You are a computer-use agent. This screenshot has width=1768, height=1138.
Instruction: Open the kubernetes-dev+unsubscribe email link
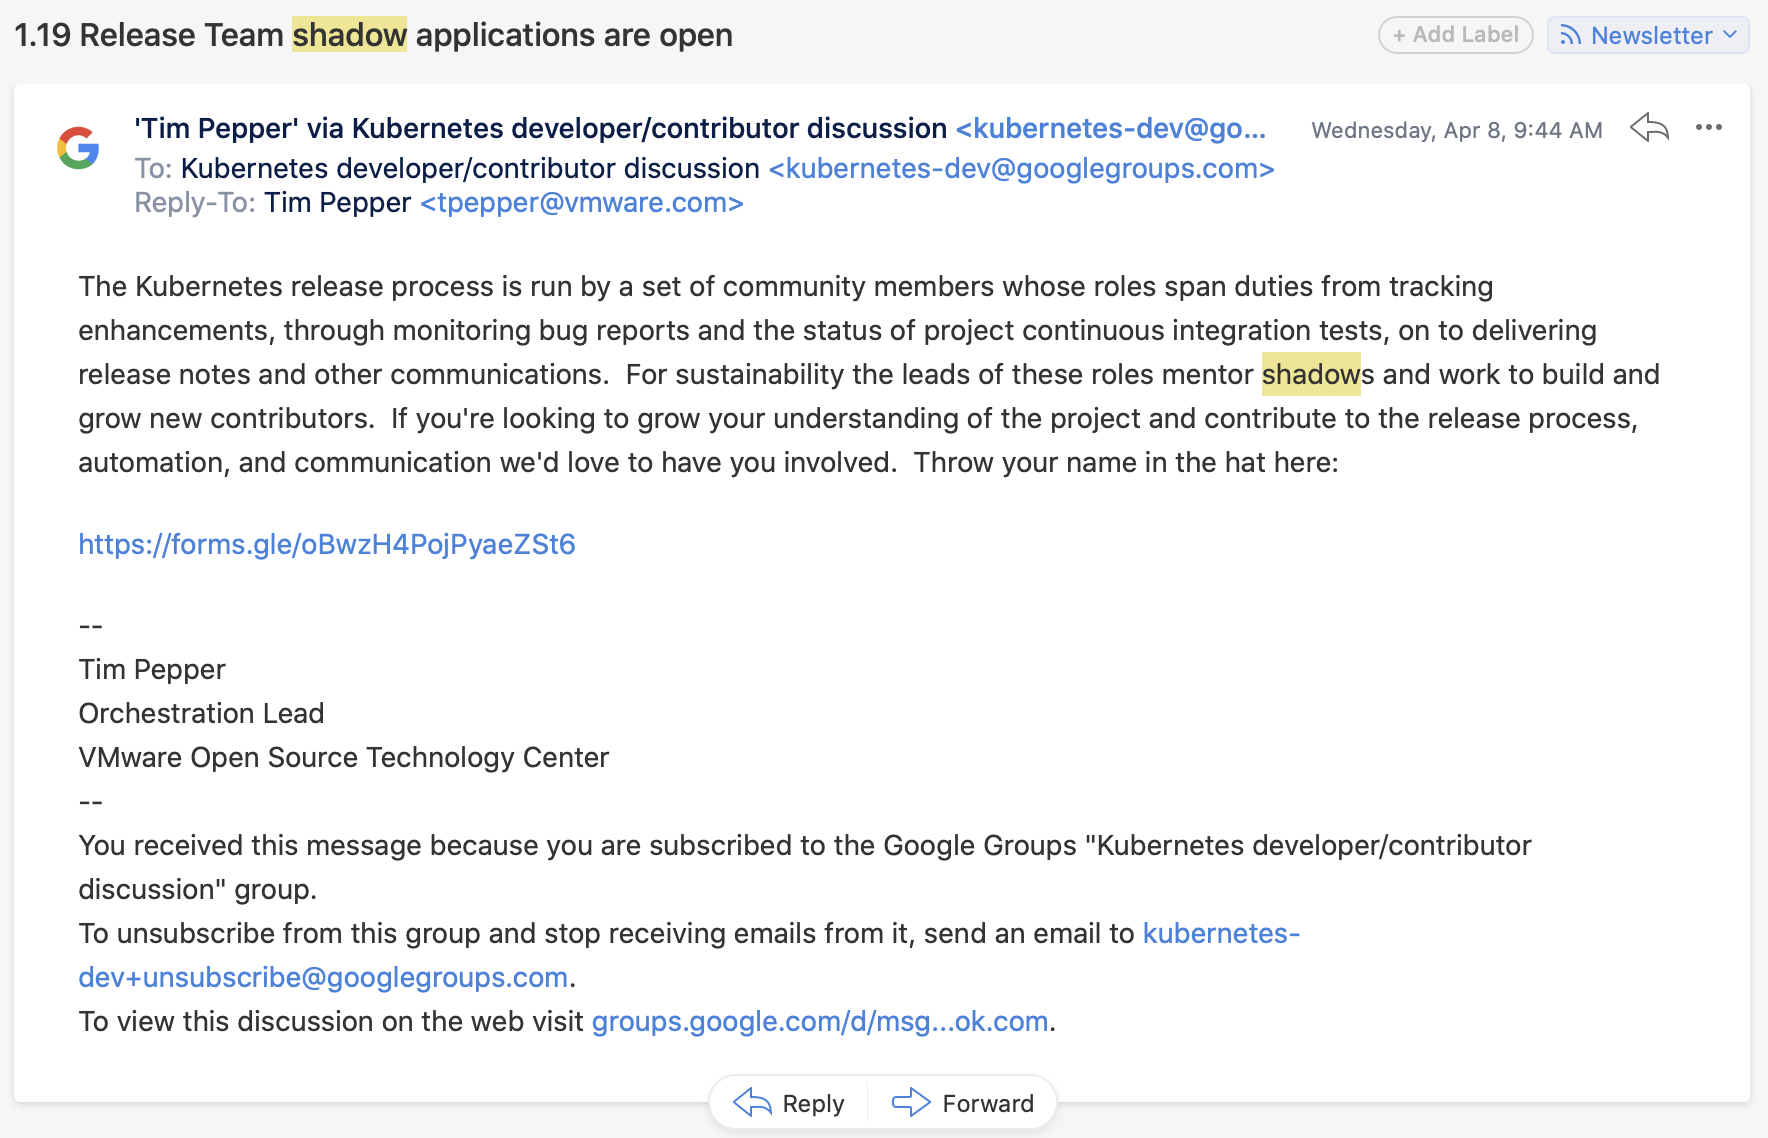coord(323,977)
